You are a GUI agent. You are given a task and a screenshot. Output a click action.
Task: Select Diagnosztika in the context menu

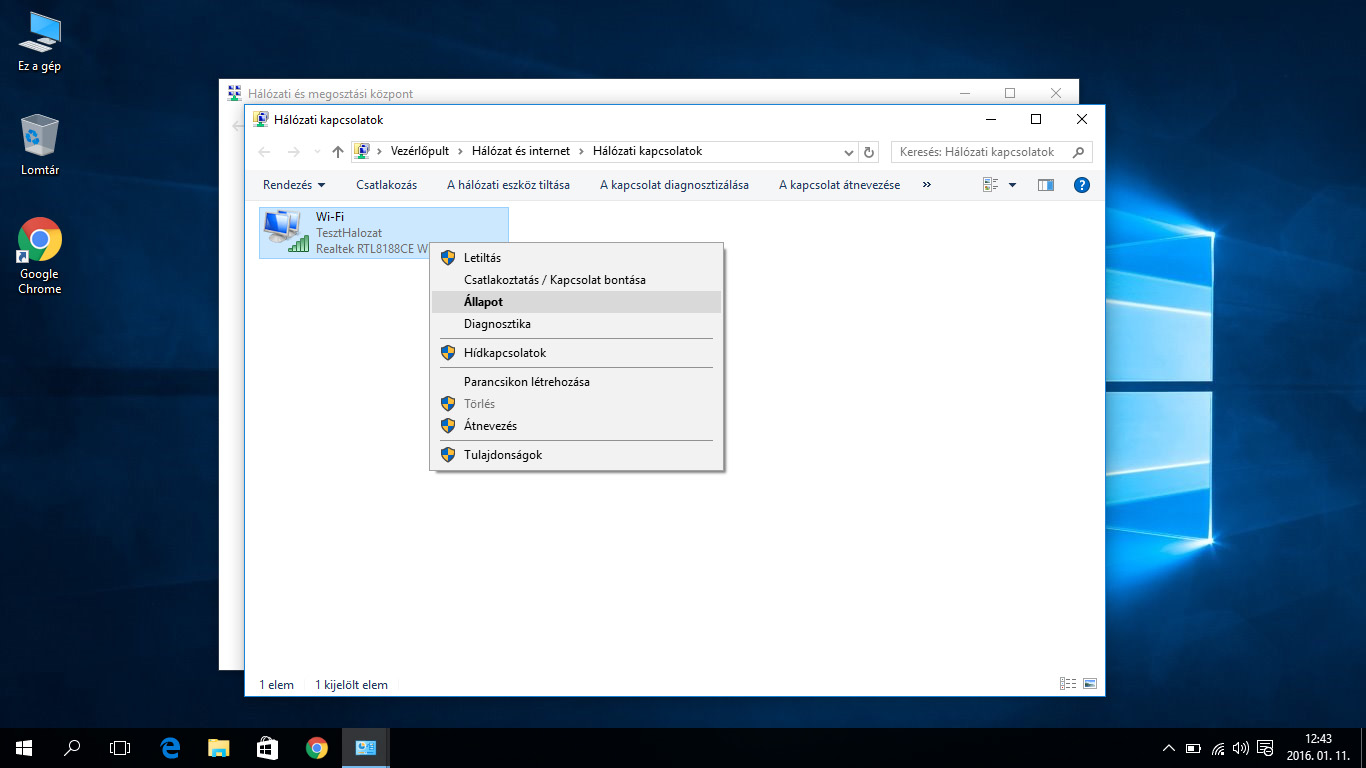(497, 324)
